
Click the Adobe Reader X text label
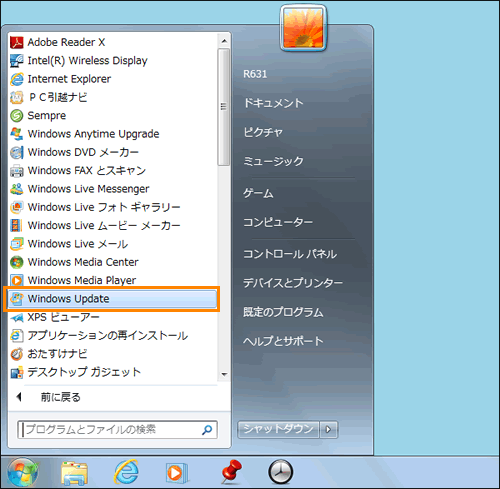(66, 42)
